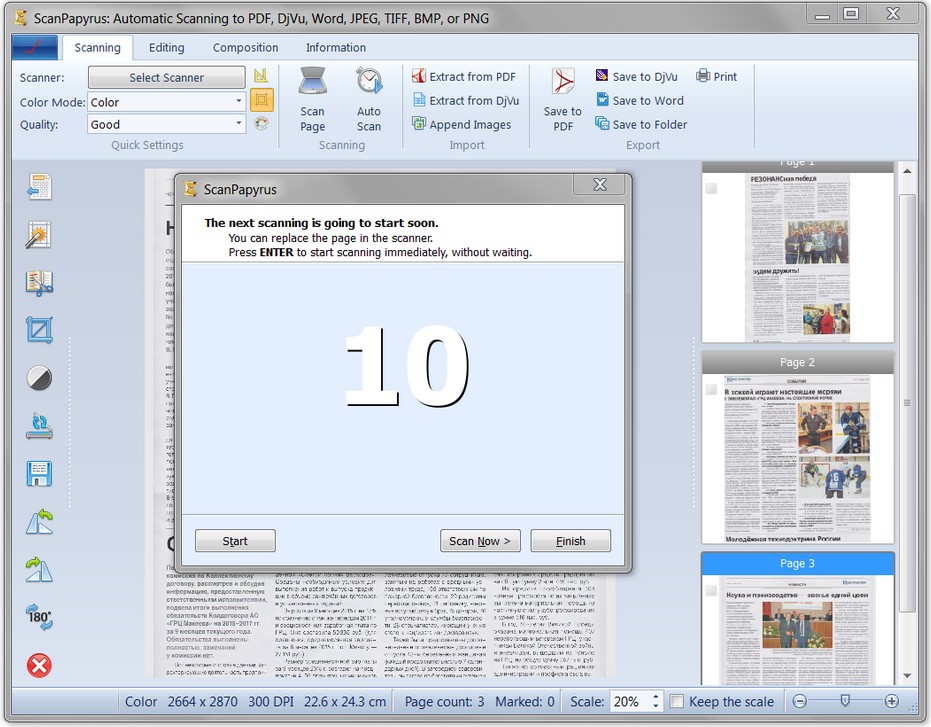This screenshot has height=727, width=931.
Task: Mark the Page 1 thumbnail checkbox
Action: click(711, 188)
